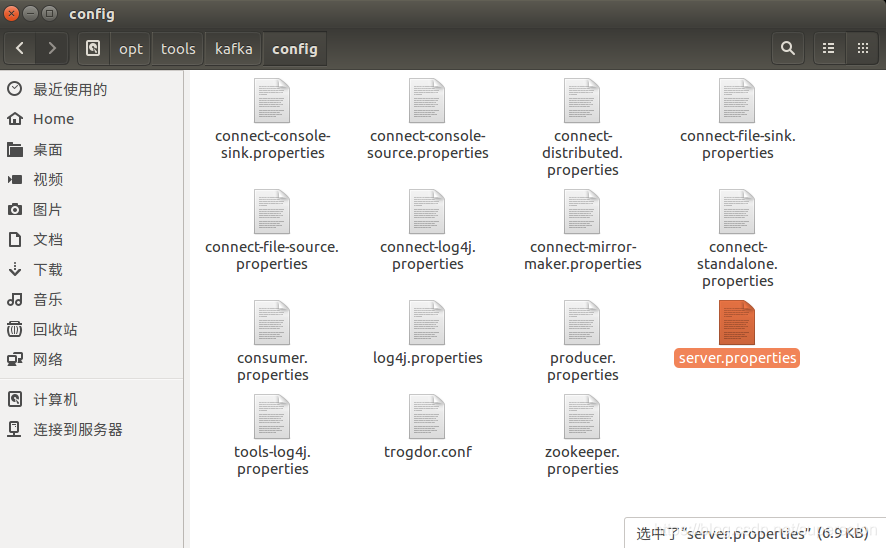Image resolution: width=886 pixels, height=548 pixels.
Task: Click the consumer.properties name label
Action: pos(272,367)
